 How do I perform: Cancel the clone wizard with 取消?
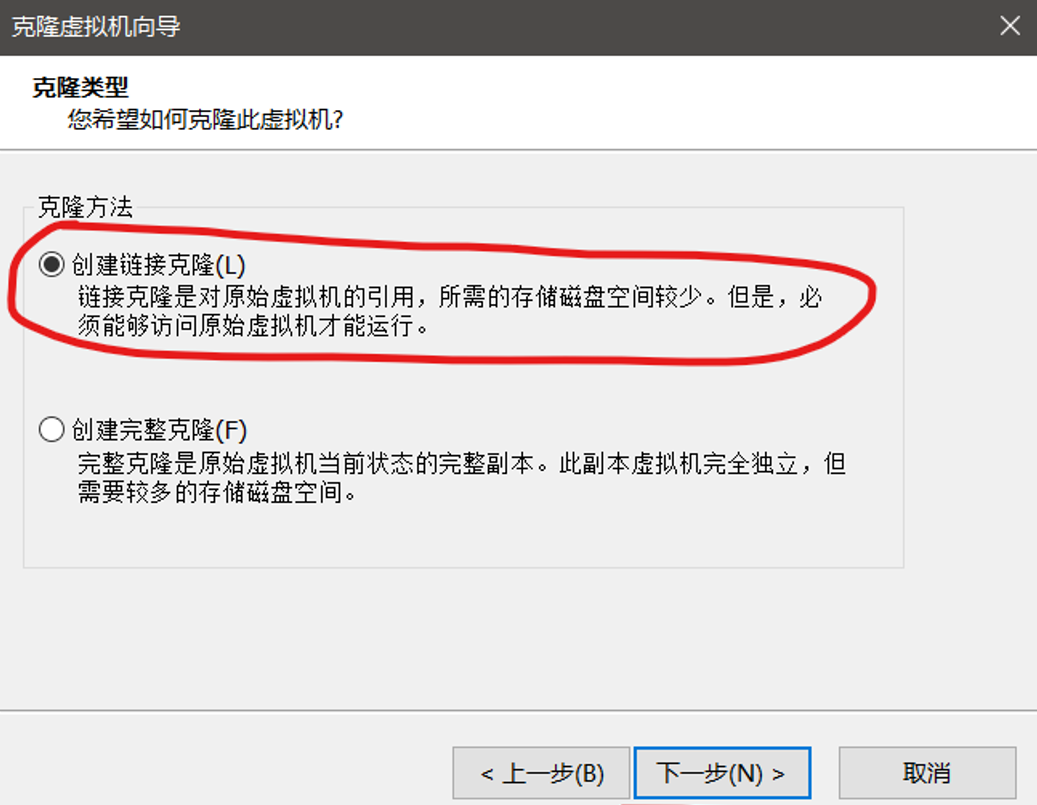(x=927, y=773)
